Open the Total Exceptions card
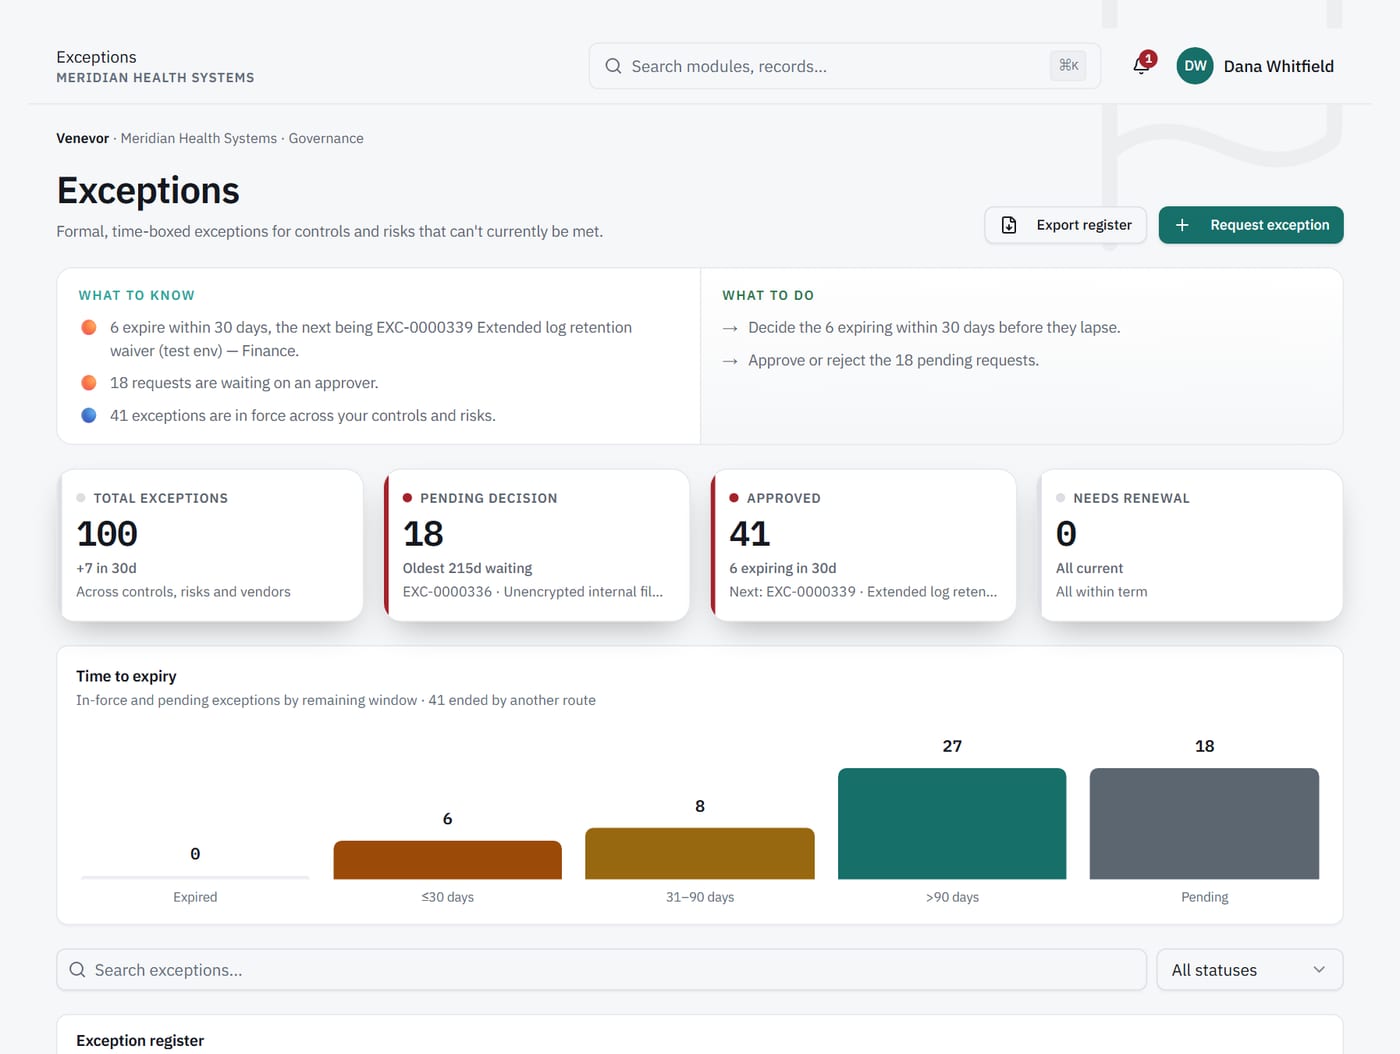Viewport: 1400px width, 1054px height. (211, 545)
